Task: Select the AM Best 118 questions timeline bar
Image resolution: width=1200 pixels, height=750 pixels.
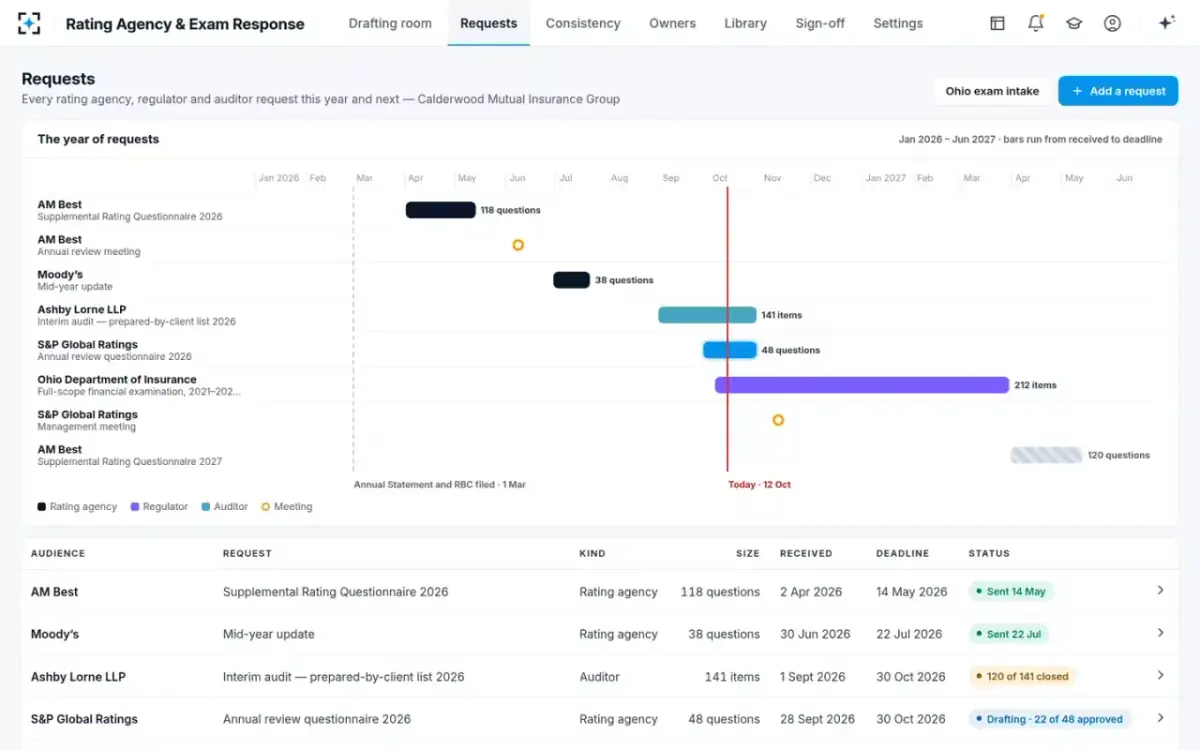Action: point(441,210)
